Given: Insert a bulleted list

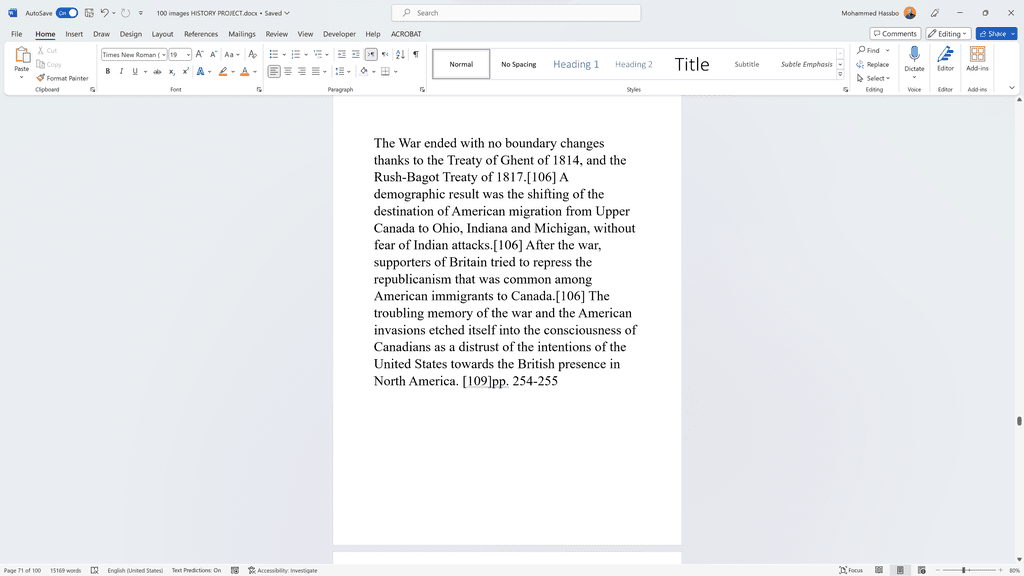Looking at the screenshot, I should pyautogui.click(x=274, y=55).
